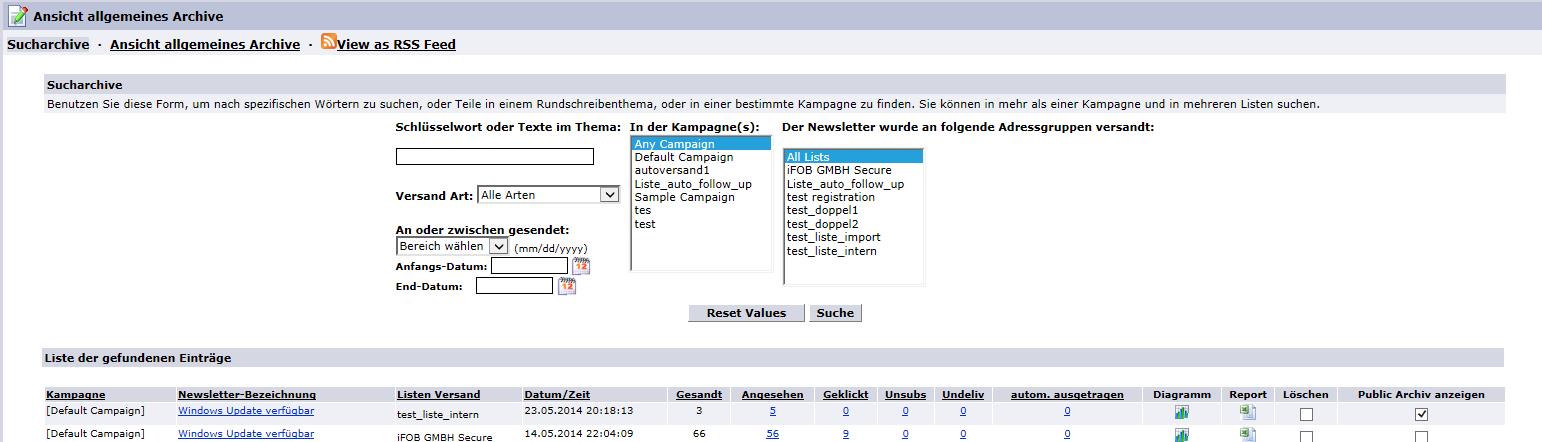Expand the Versand Art dropdown
The width and height of the screenshot is (1542, 442).
pyautogui.click(x=549, y=195)
